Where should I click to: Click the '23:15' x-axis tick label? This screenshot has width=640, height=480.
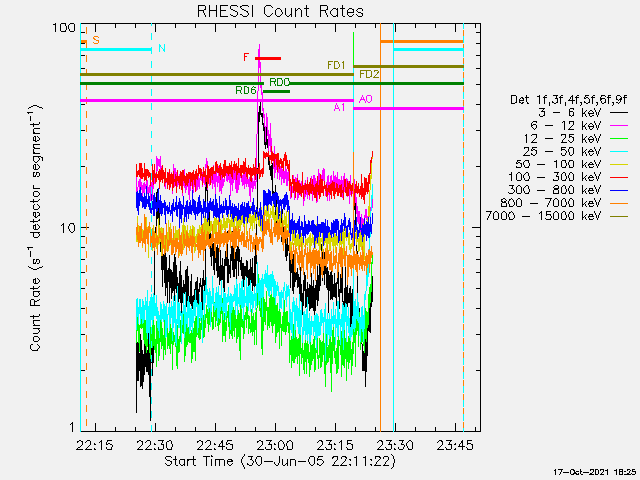point(335,445)
